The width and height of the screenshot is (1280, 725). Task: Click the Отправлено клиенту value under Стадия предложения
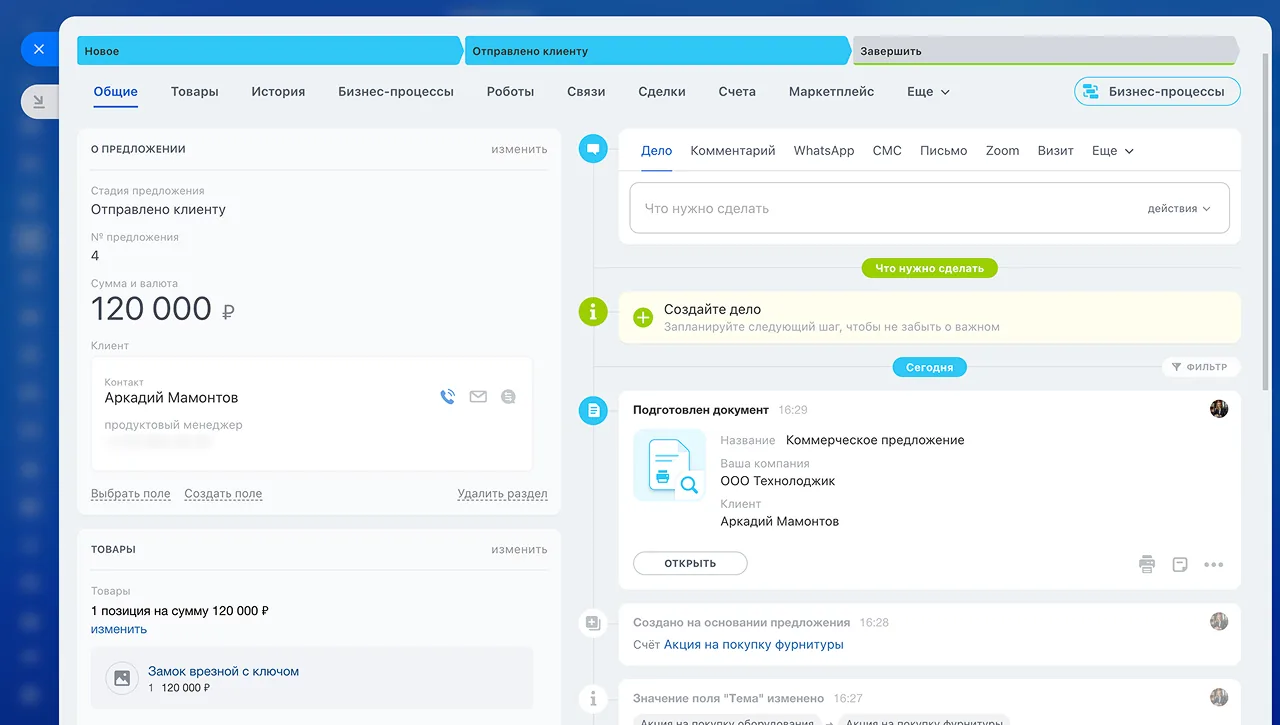pyautogui.click(x=158, y=210)
